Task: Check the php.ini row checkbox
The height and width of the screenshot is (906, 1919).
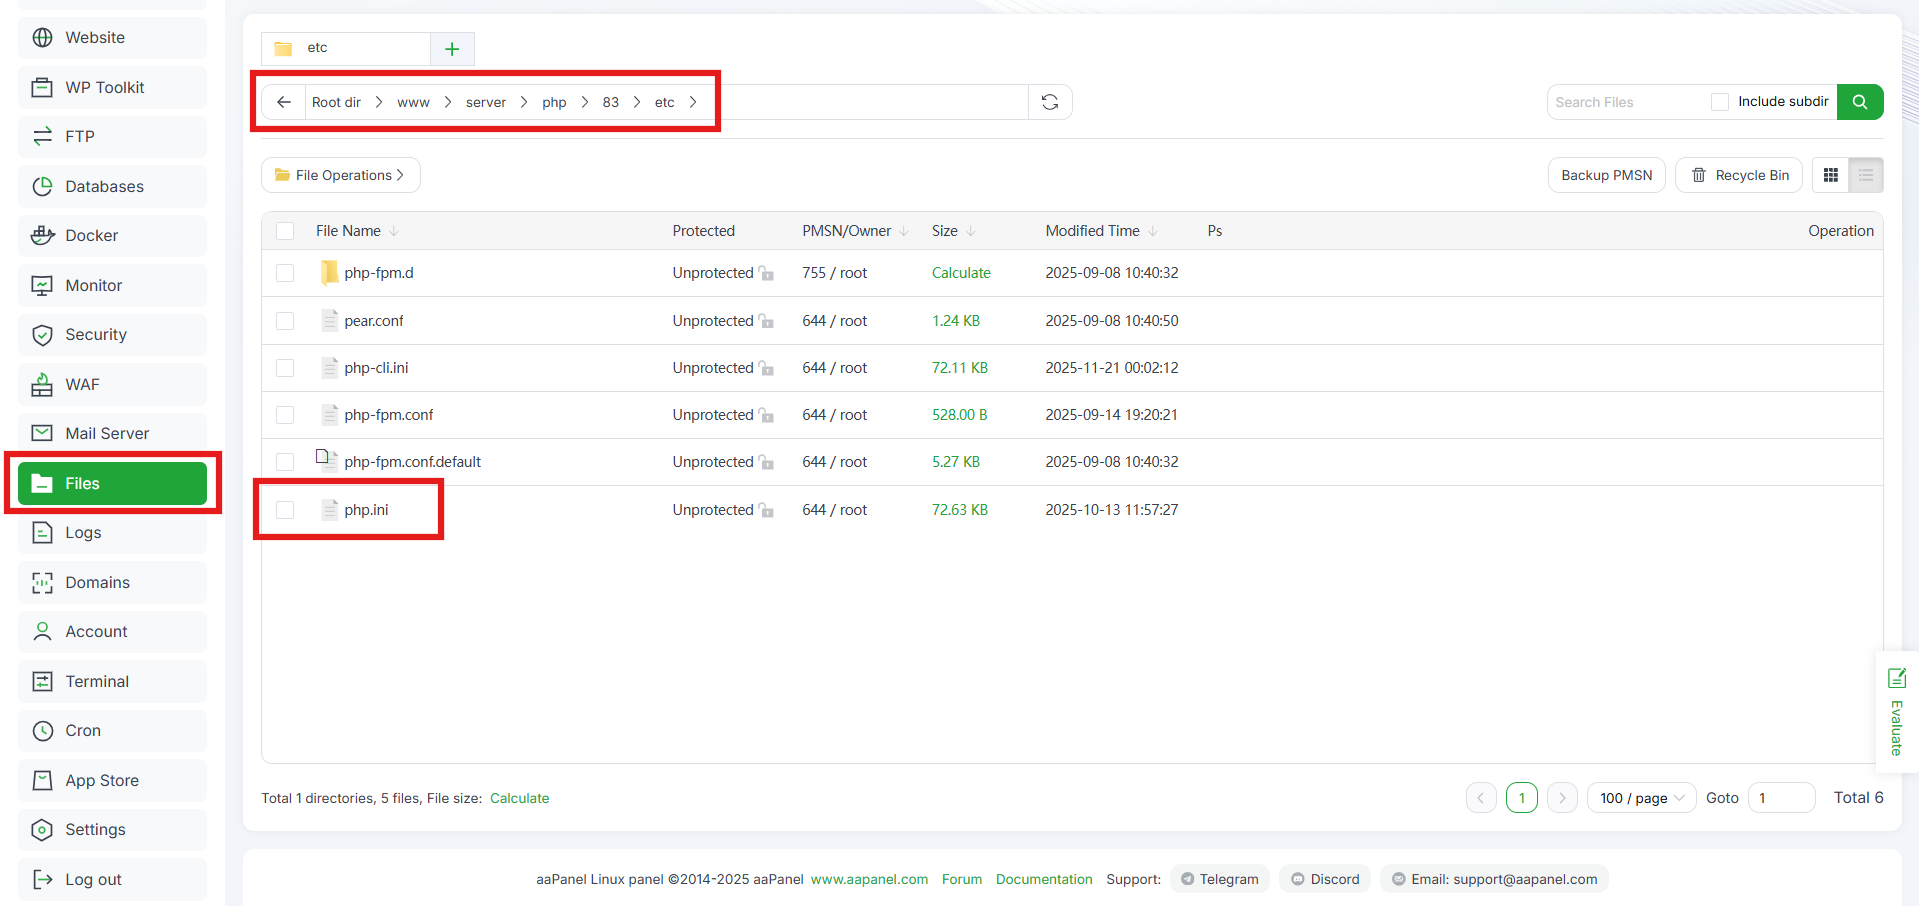Action: [285, 510]
